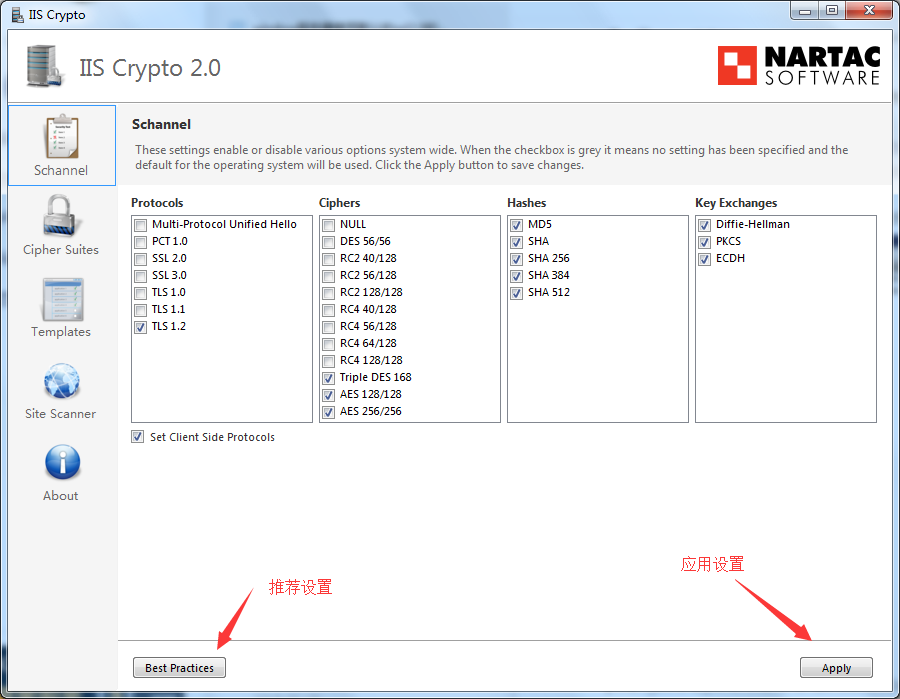Click the Best Practices button
The image size is (900, 699).
click(x=179, y=667)
